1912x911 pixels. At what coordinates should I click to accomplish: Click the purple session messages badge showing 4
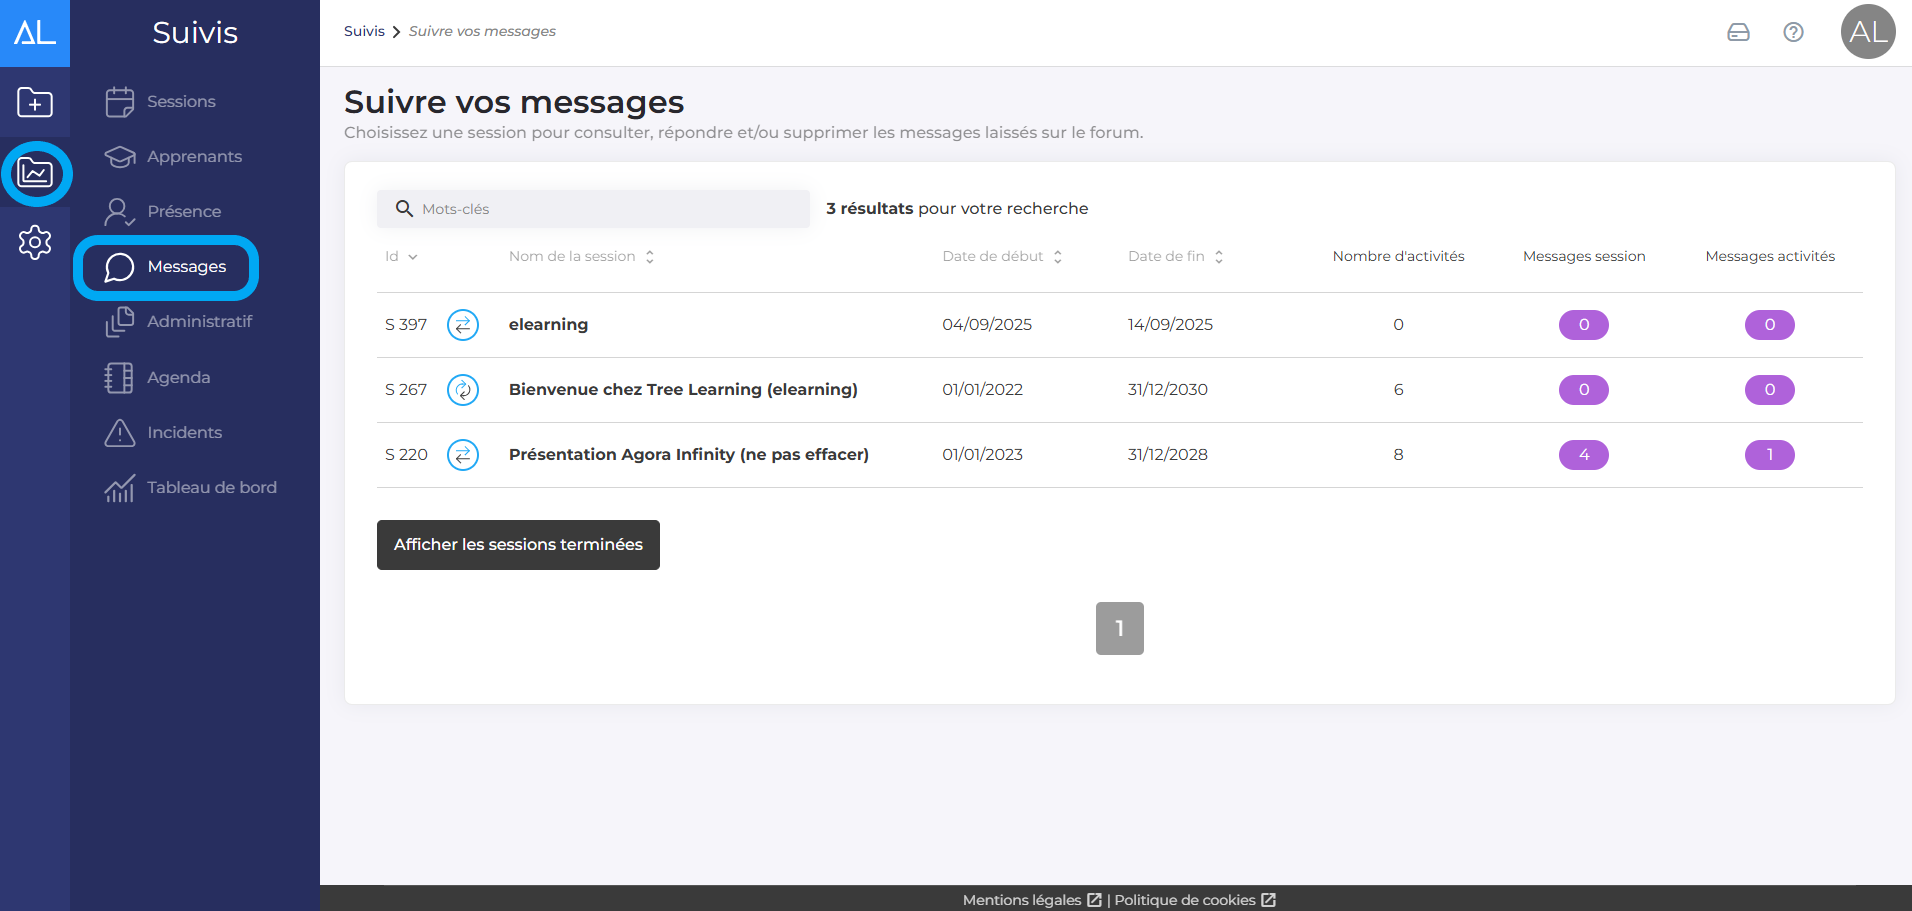tap(1583, 455)
